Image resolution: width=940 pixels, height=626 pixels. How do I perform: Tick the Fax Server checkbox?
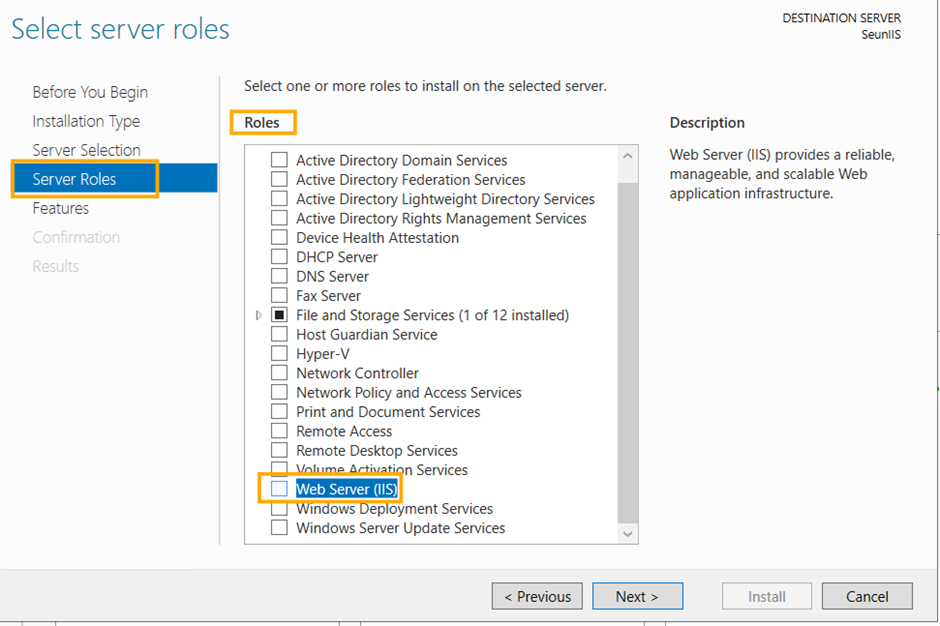coord(279,296)
